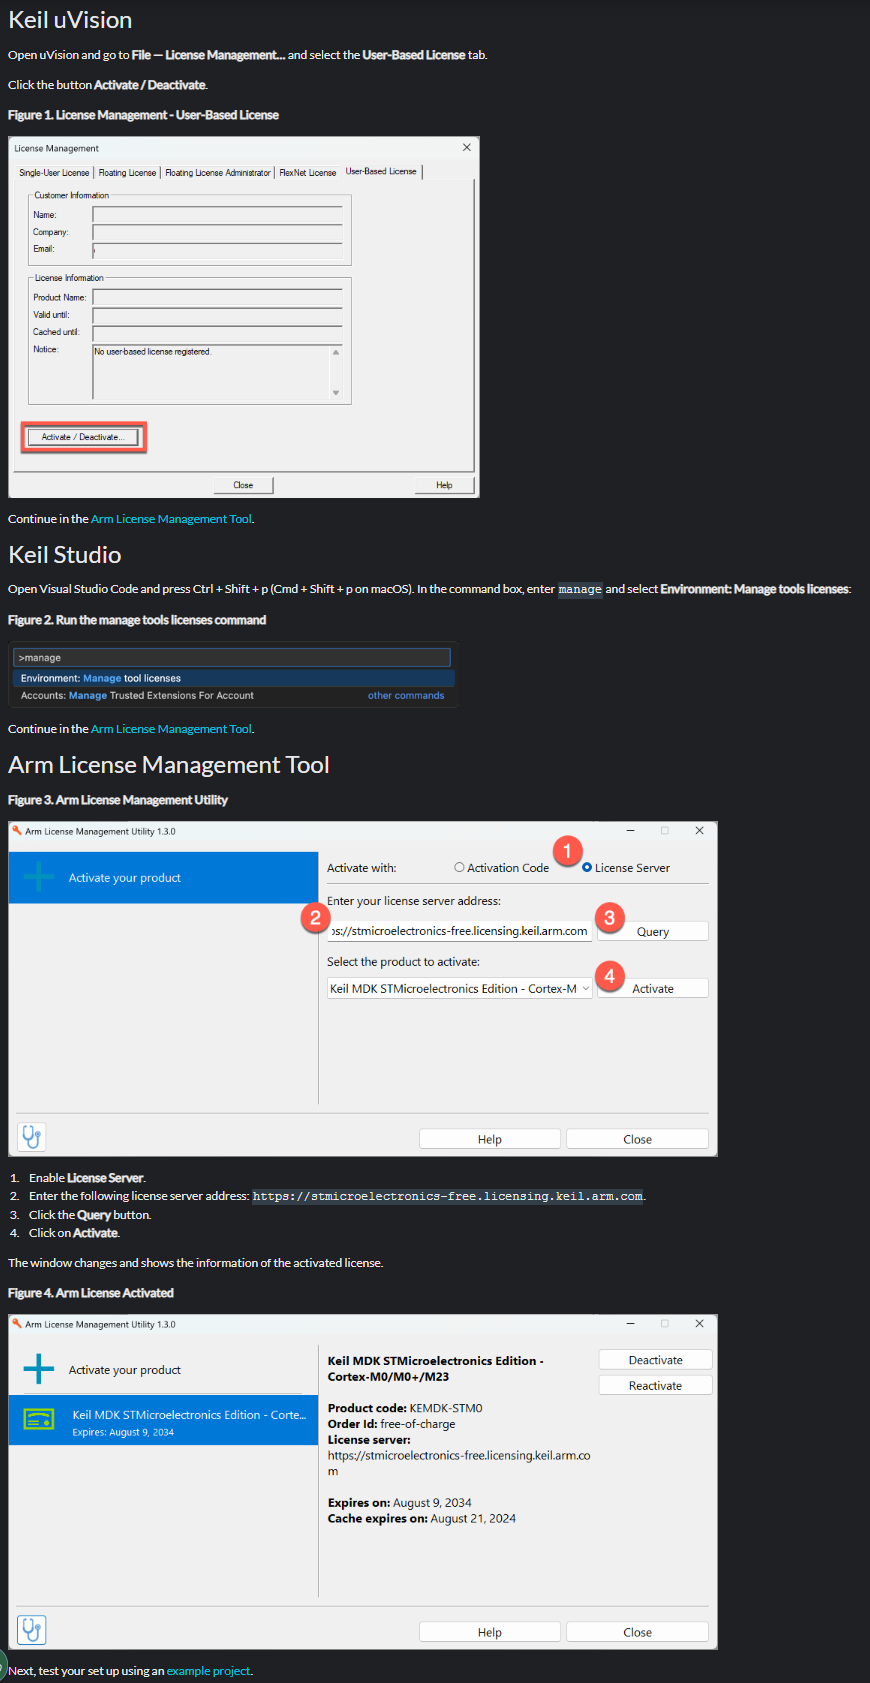This screenshot has height=1683, width=870.
Task: Click the plus icon in Figure 4 window
Action: tap(39, 1369)
